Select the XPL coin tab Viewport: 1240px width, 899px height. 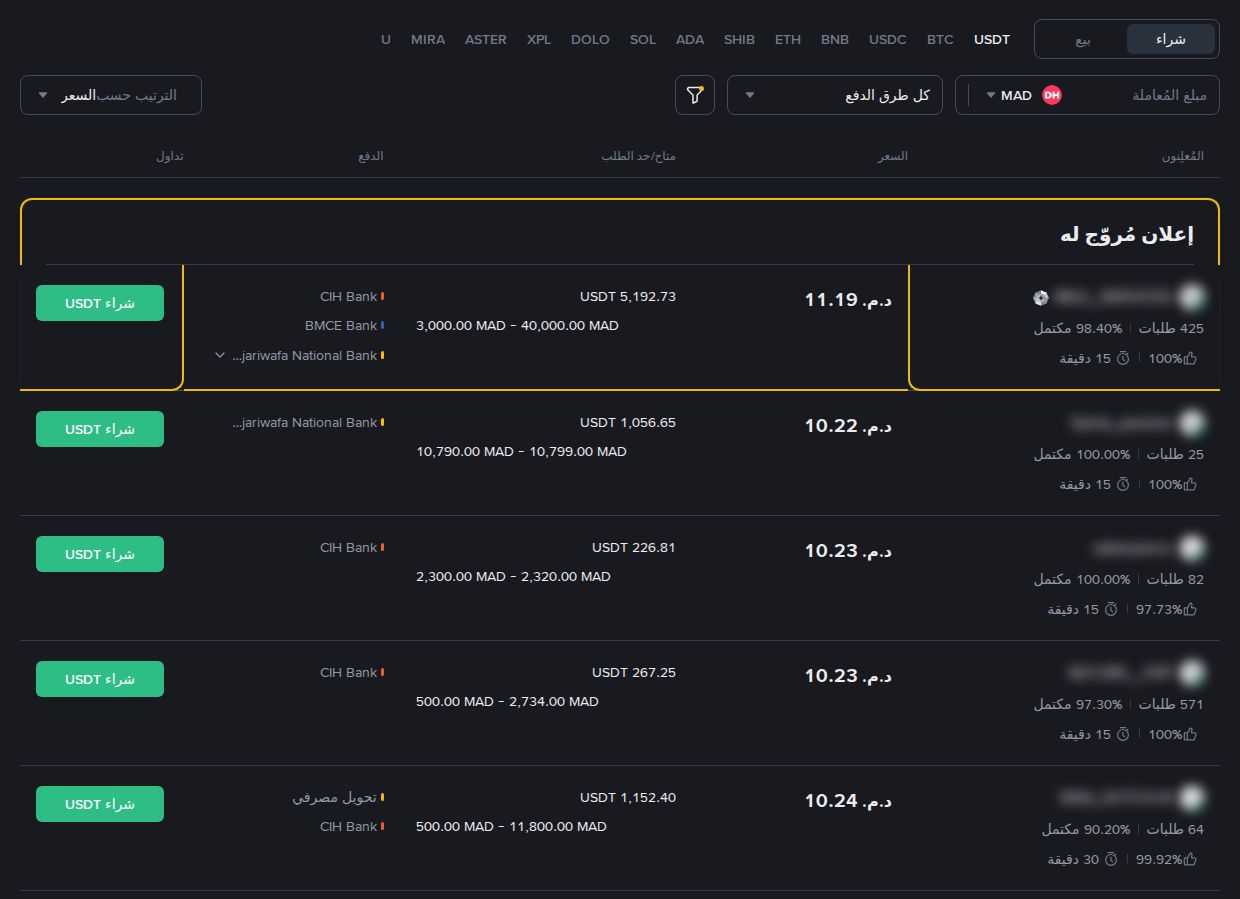(x=539, y=40)
